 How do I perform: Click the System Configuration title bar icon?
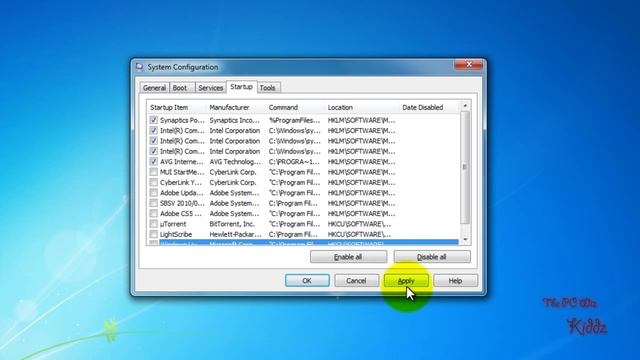[x=140, y=67]
